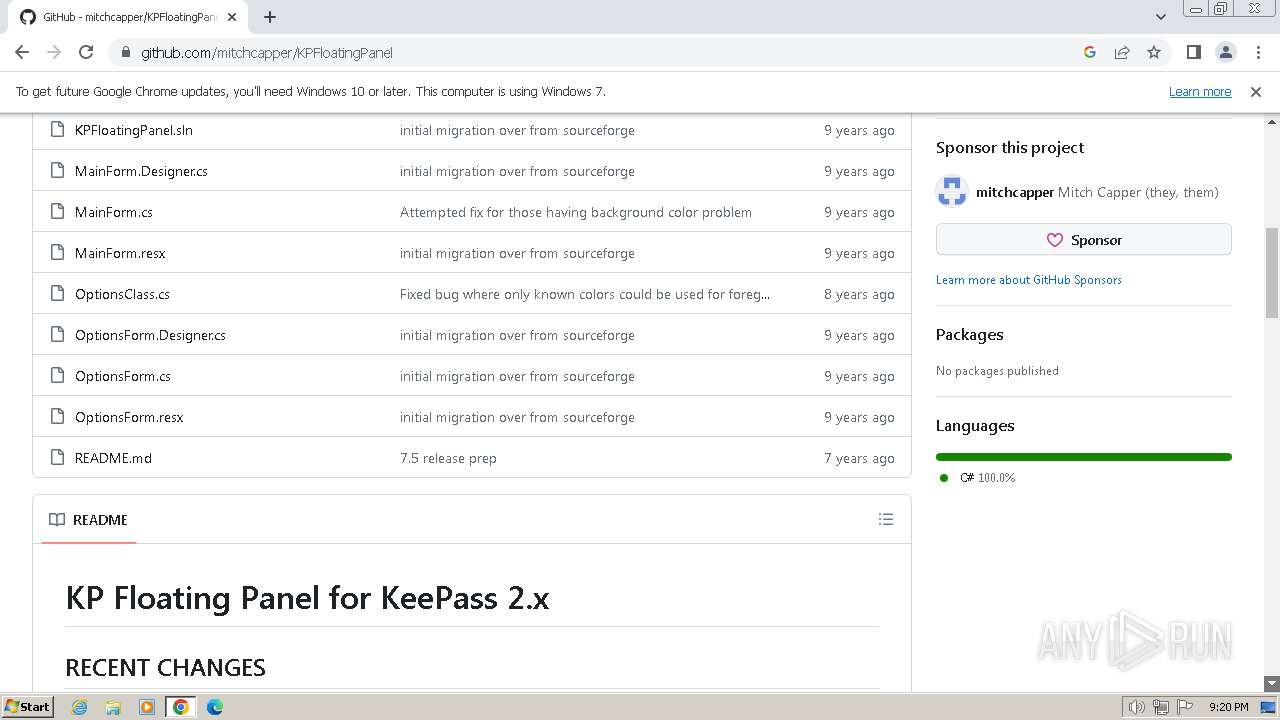Open the OptionsForm.Designer.cs file
Screen dimensions: 1280x720
point(150,335)
